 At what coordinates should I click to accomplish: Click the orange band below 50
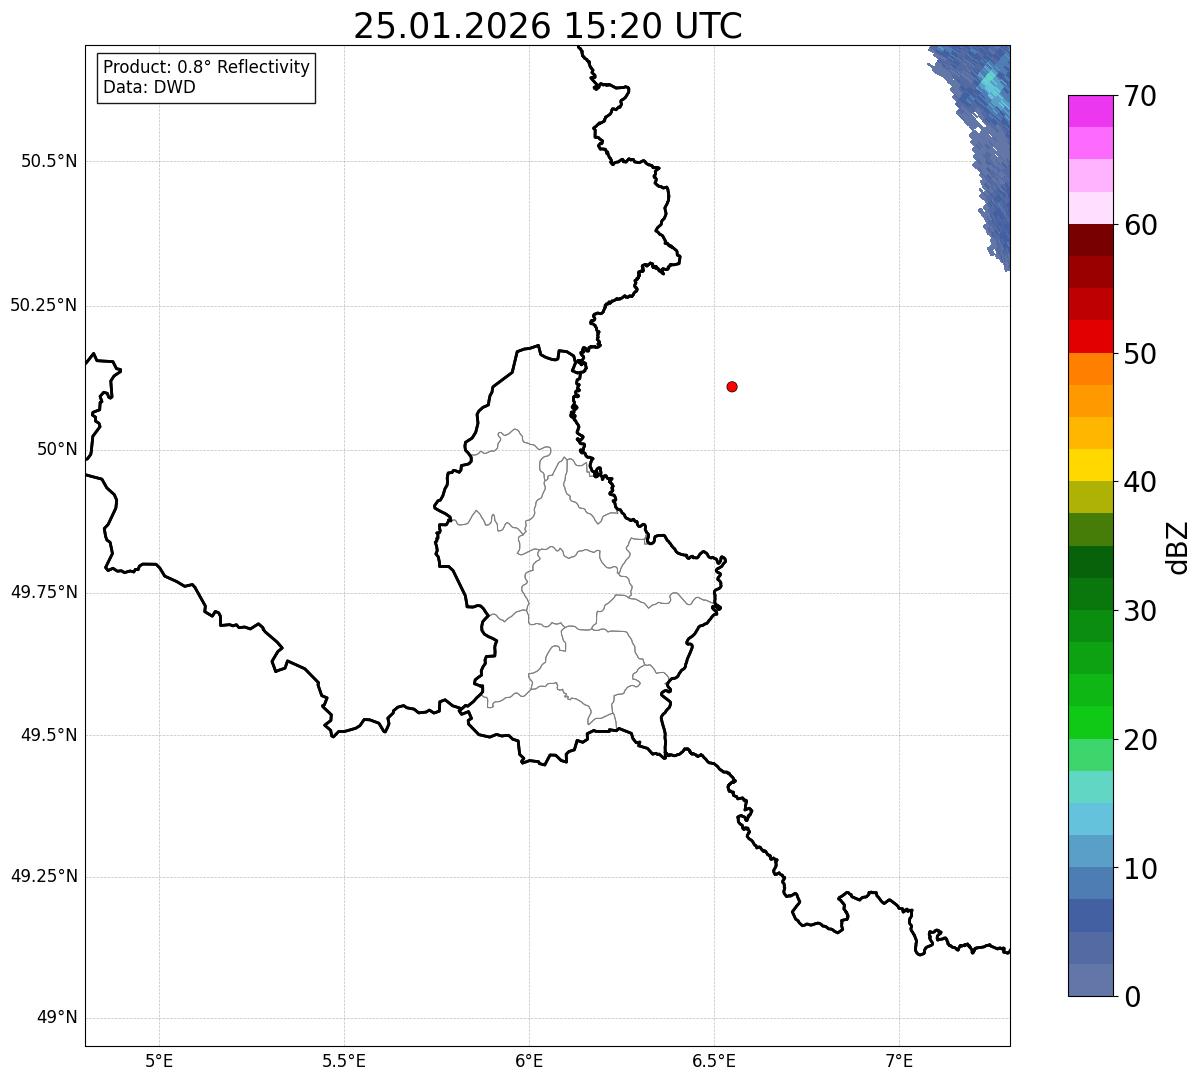[x=1091, y=369]
